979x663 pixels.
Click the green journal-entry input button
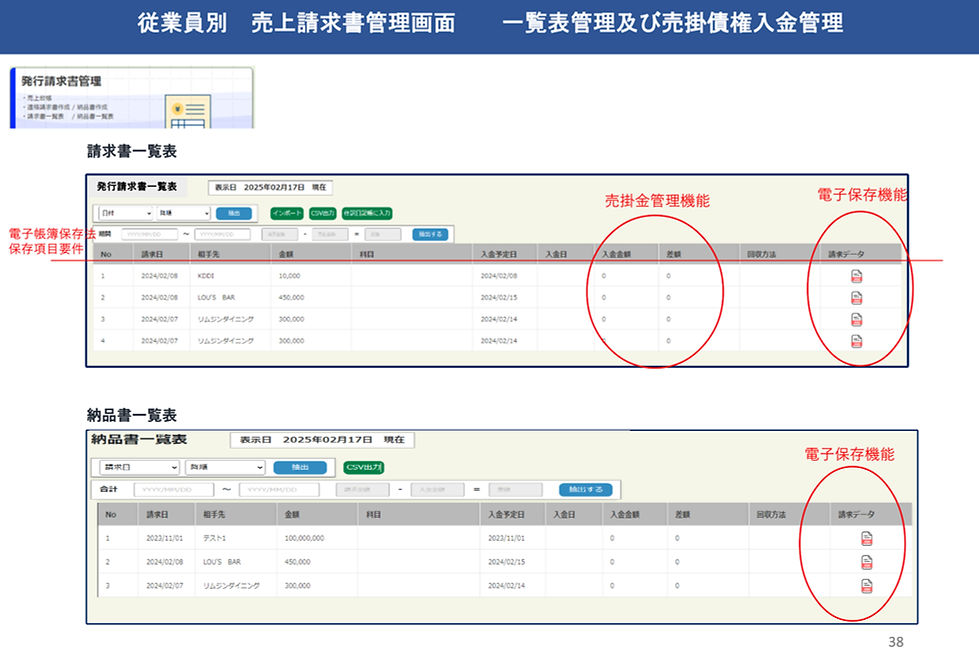[x=367, y=214]
